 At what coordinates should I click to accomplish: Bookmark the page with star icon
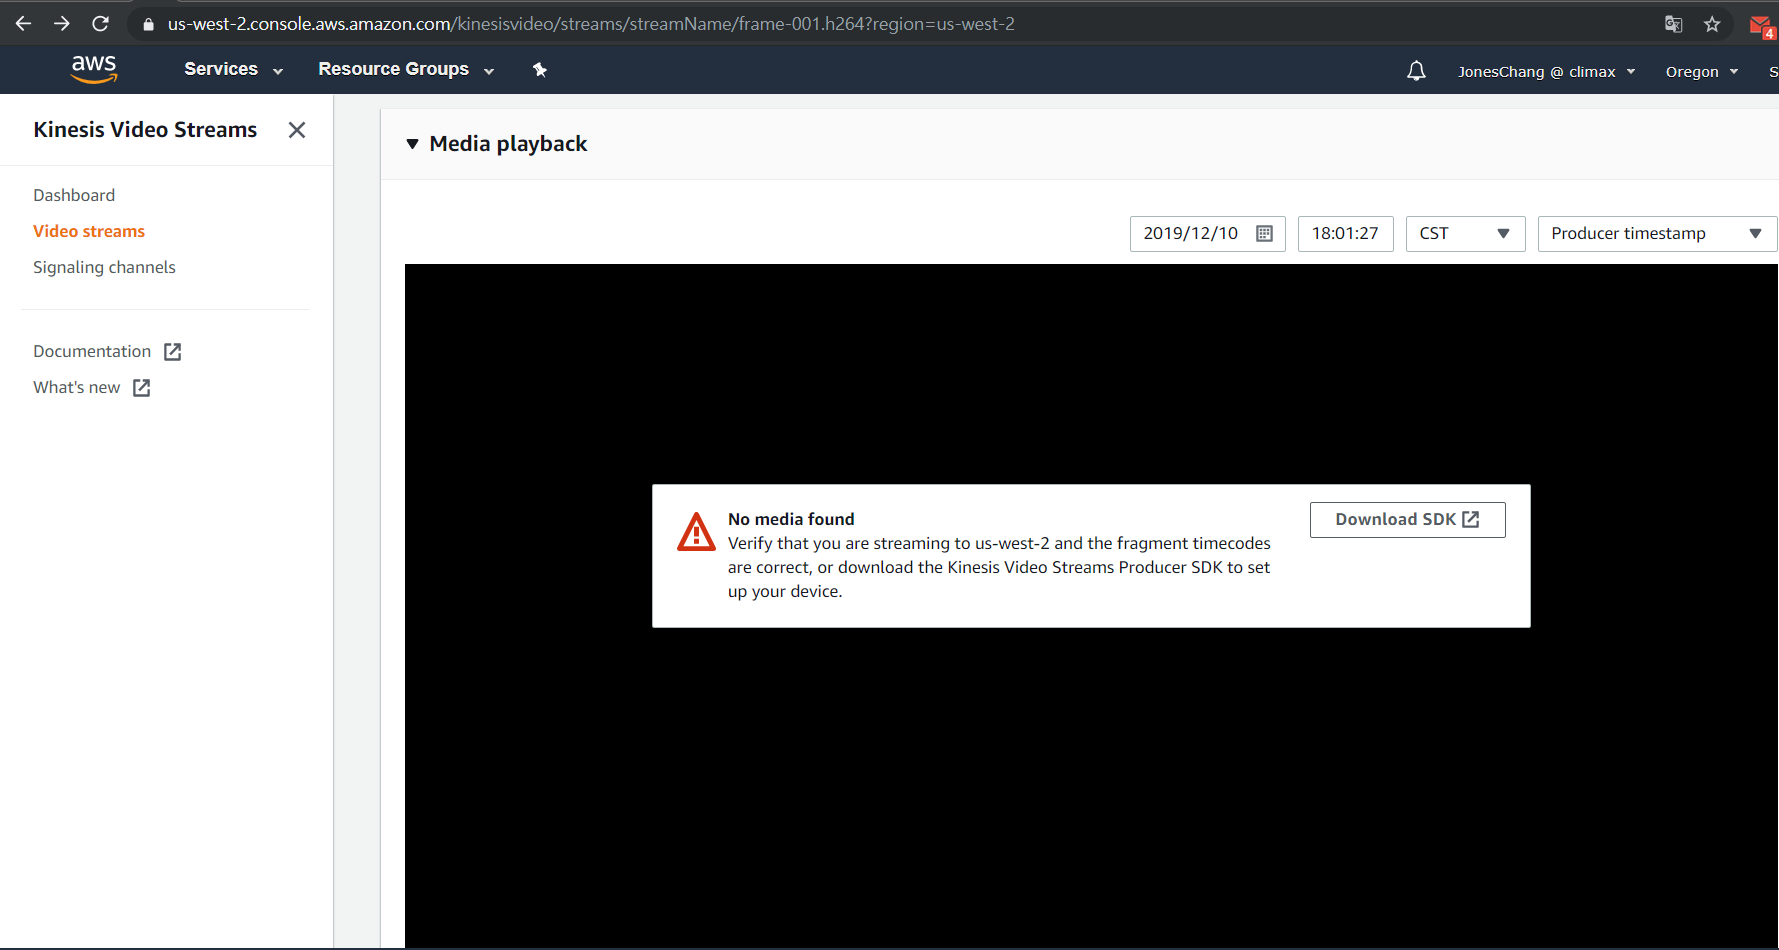pos(1713,23)
